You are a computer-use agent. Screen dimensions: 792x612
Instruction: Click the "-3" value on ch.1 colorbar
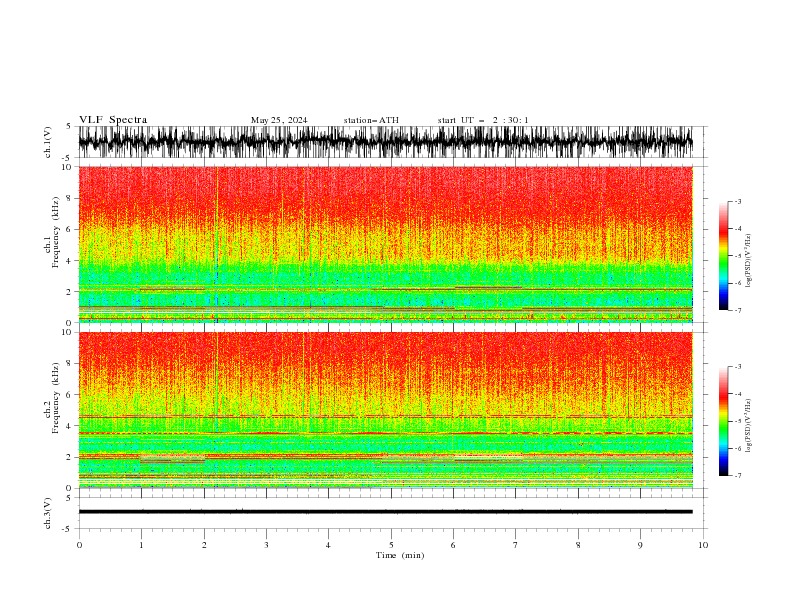pyautogui.click(x=738, y=201)
